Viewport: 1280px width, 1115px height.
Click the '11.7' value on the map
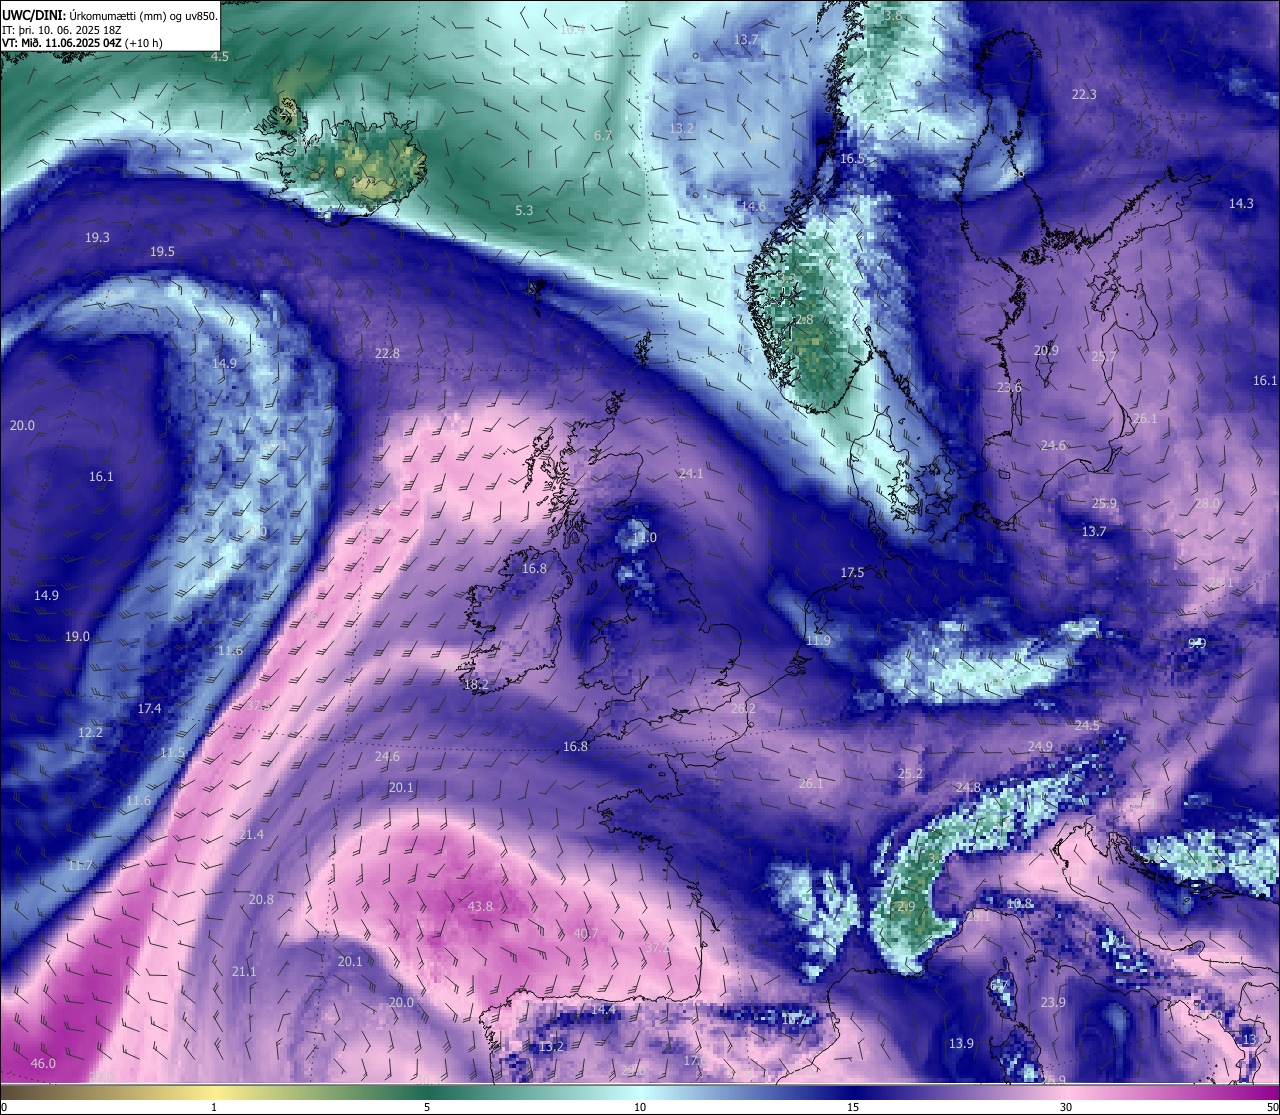[x=80, y=866]
